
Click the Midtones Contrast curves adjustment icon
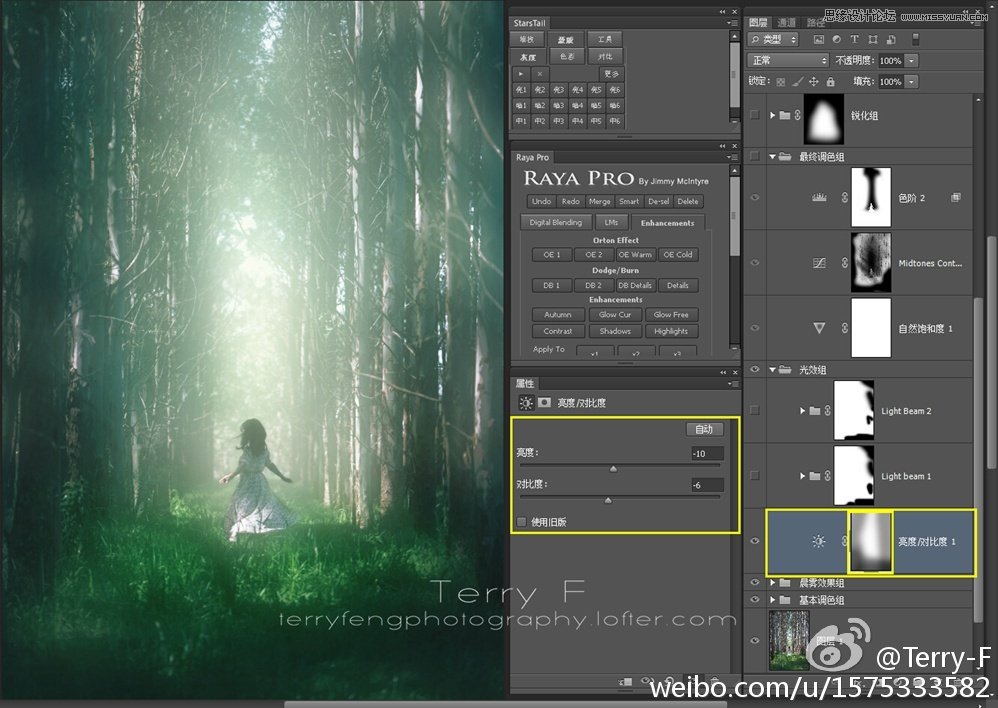819,262
